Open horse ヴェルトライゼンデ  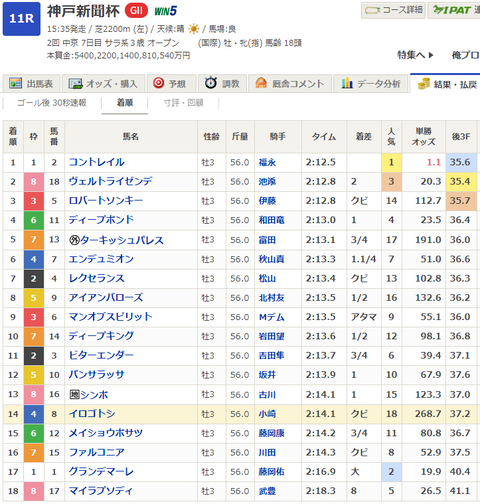coord(110,181)
